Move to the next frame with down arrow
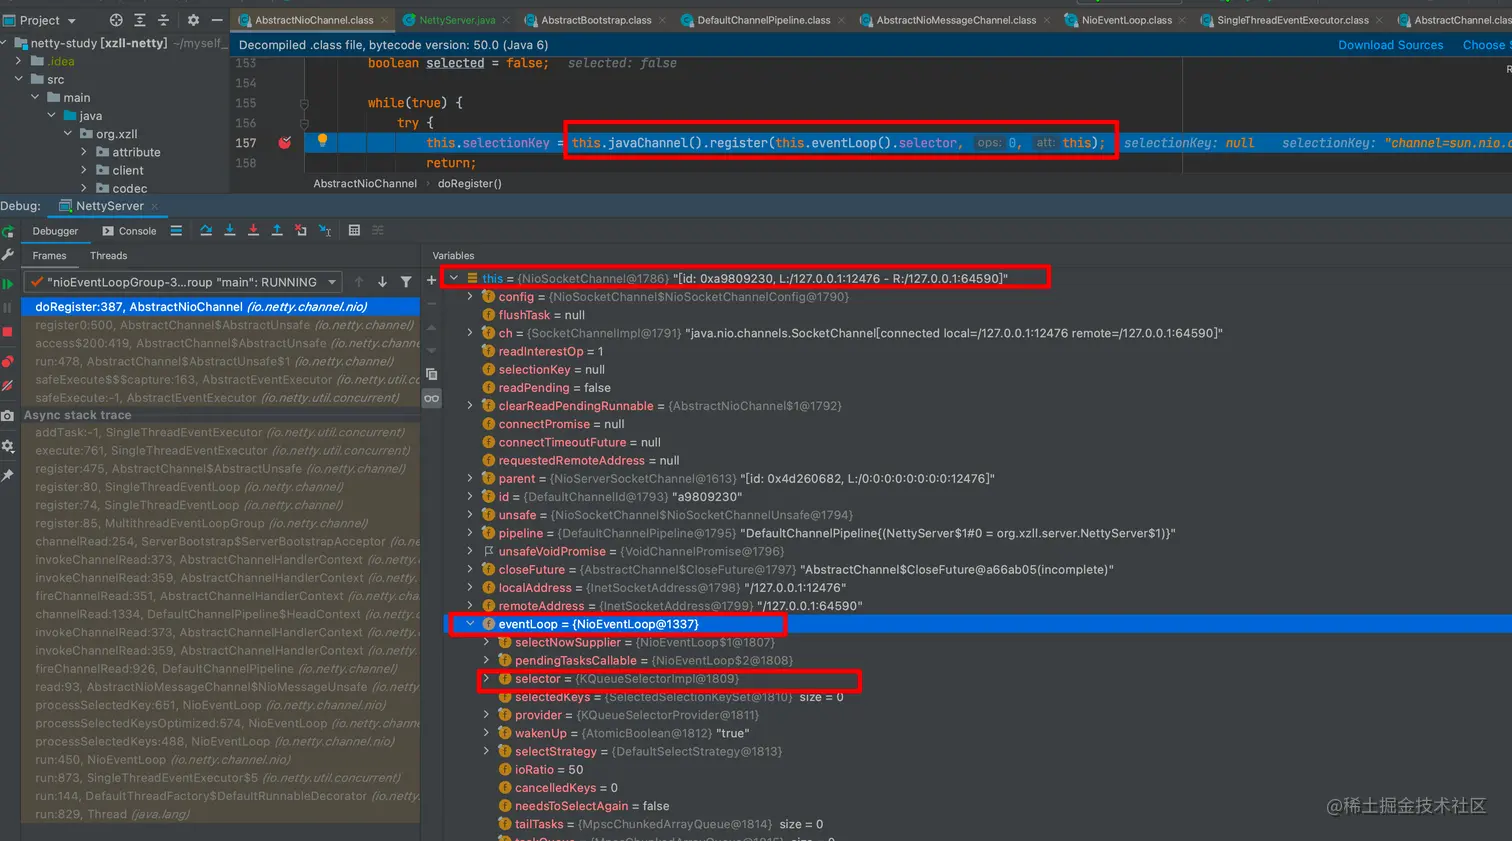The image size is (1512, 841). click(x=382, y=282)
